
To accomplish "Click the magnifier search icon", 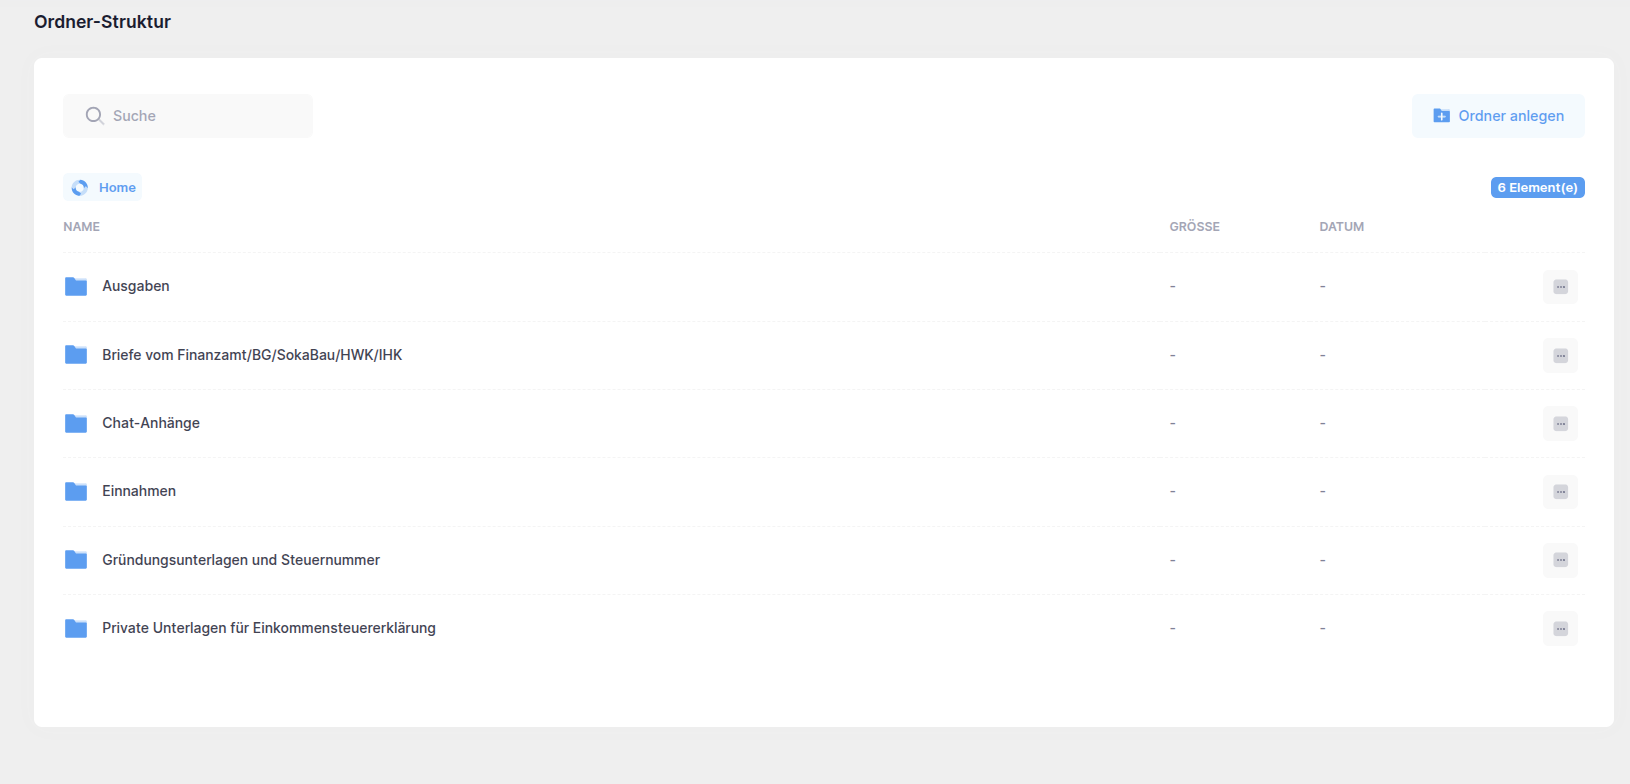I will click(x=94, y=116).
